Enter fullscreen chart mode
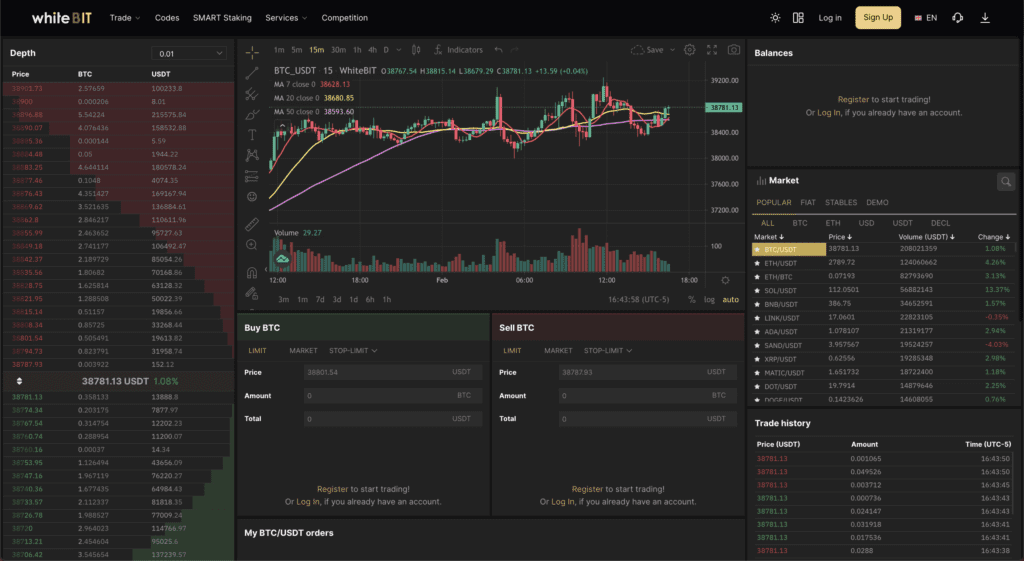This screenshot has width=1024, height=561. click(x=712, y=50)
